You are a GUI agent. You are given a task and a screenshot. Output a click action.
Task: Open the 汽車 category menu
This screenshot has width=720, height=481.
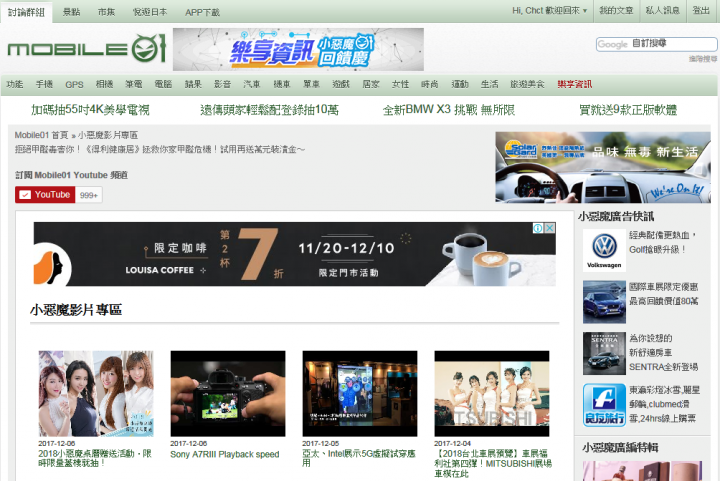tap(252, 84)
